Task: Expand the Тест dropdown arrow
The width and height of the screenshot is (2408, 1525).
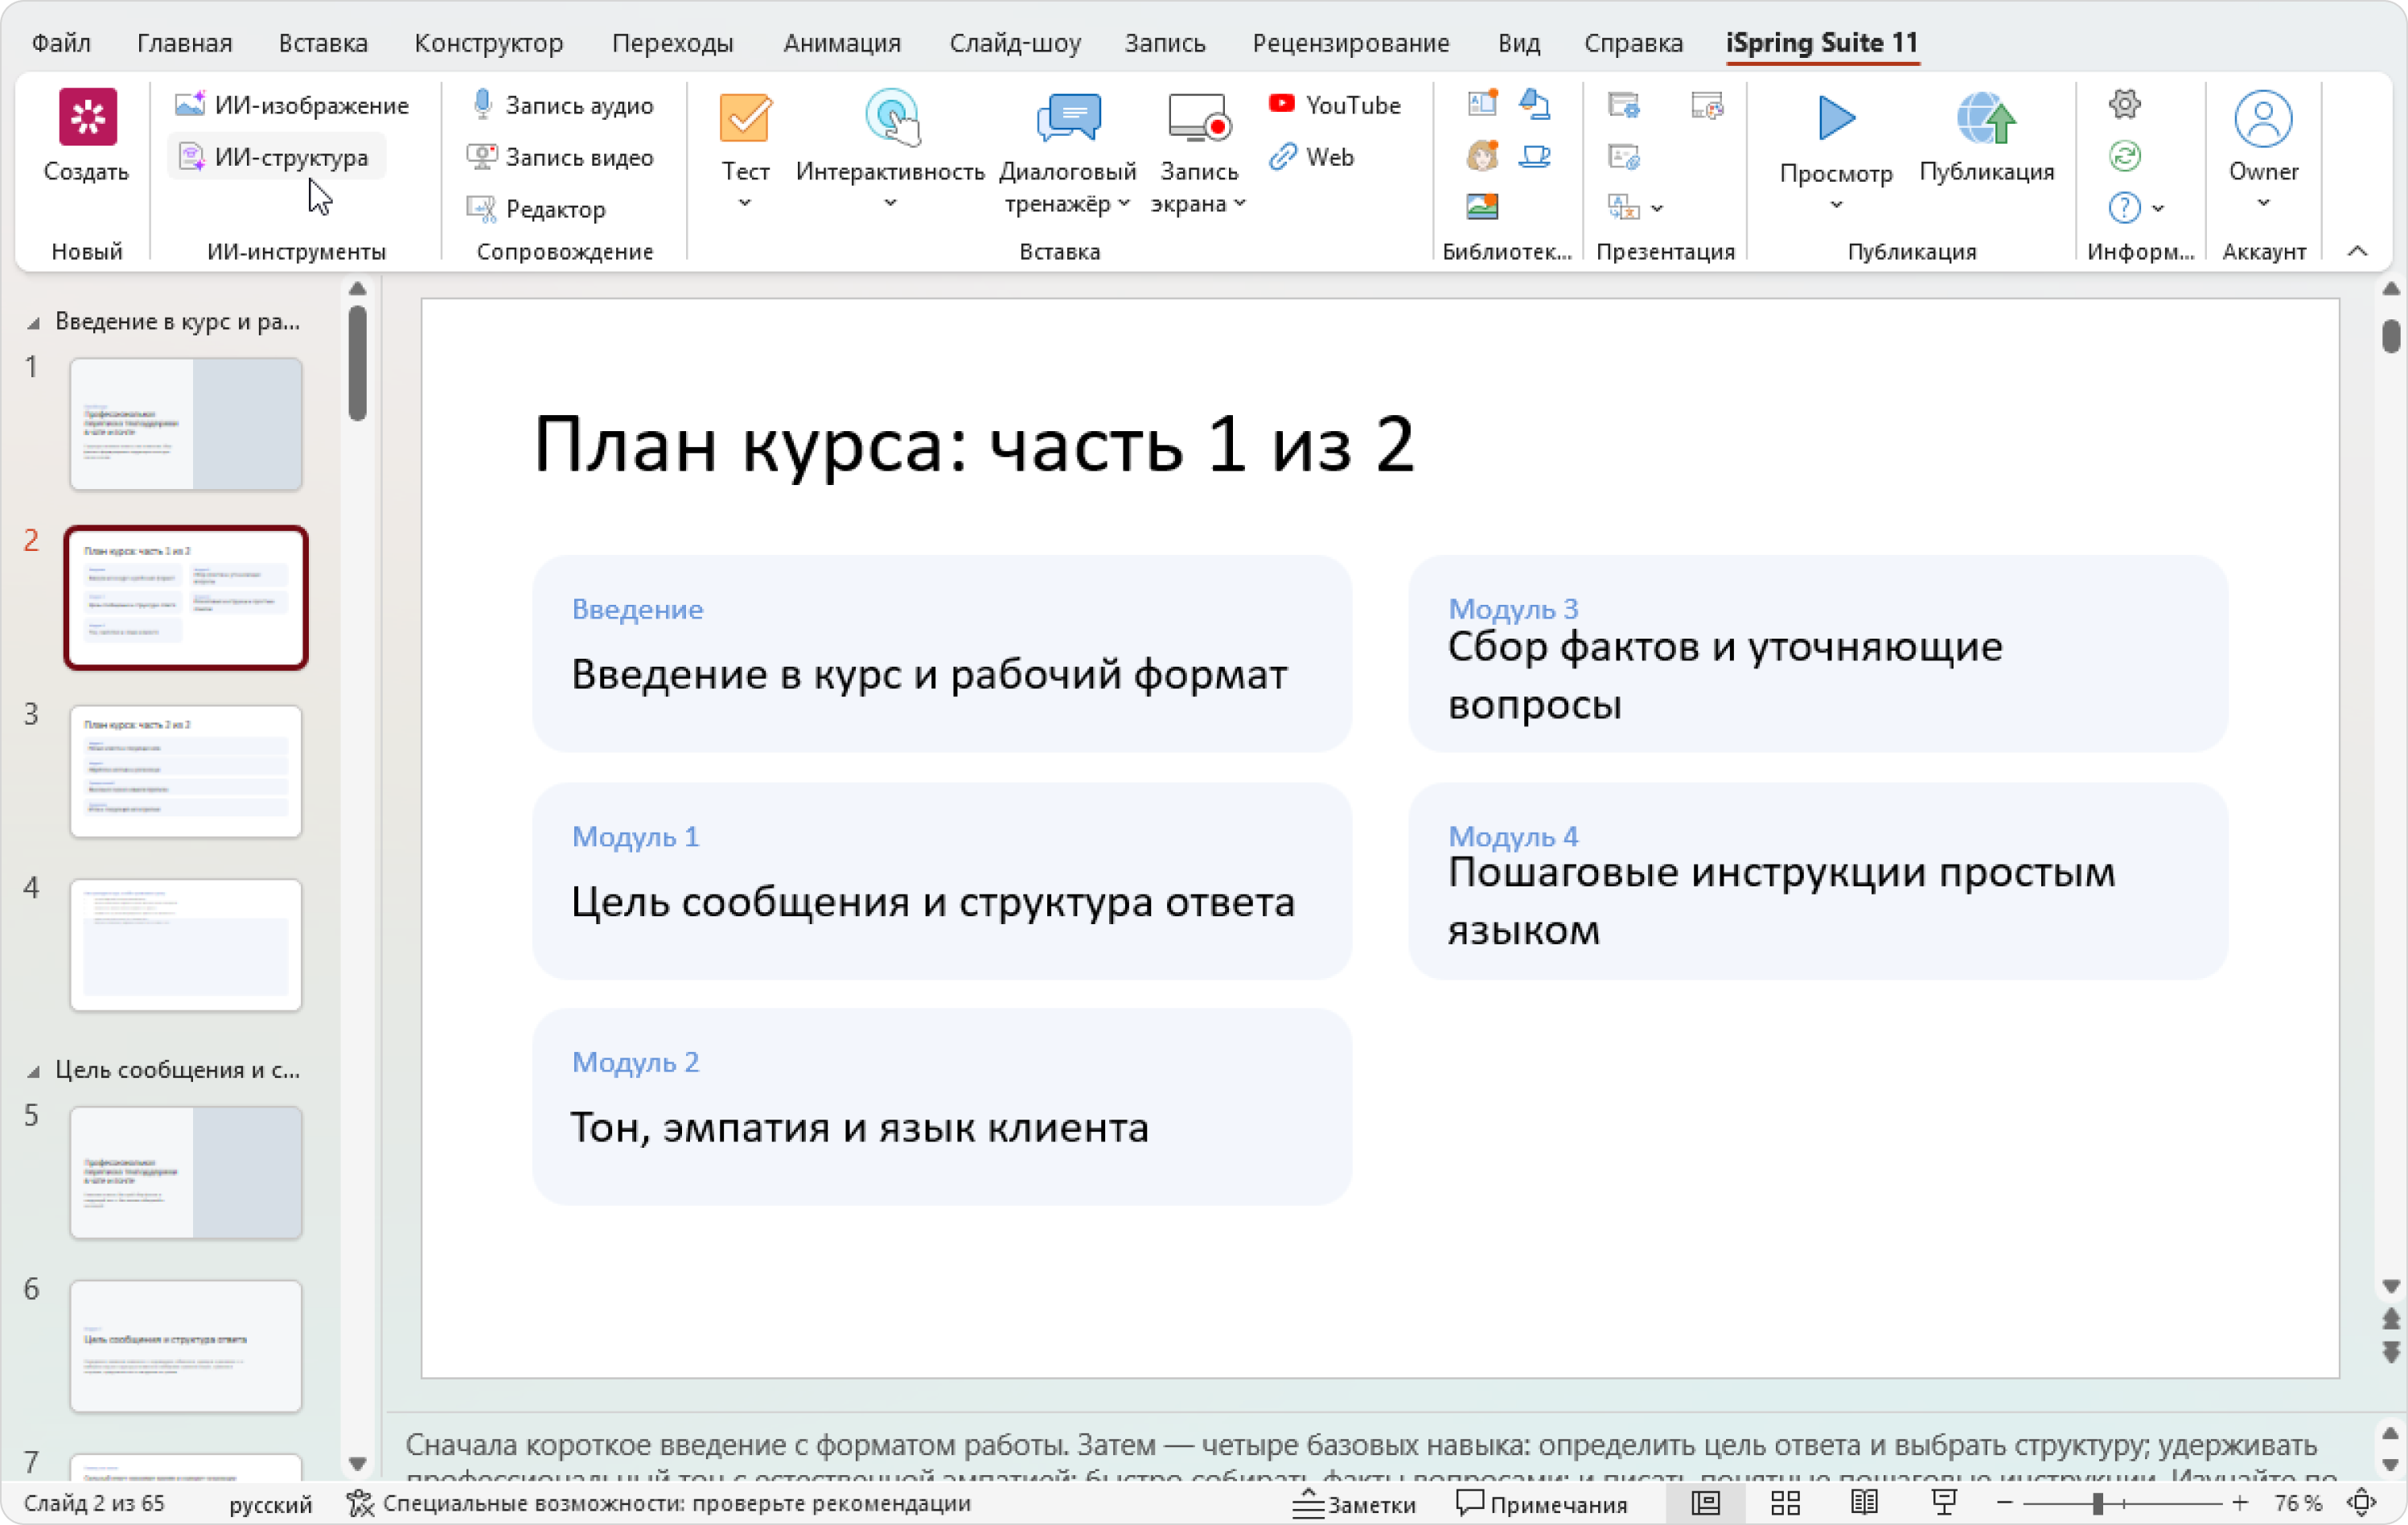Action: (744, 203)
